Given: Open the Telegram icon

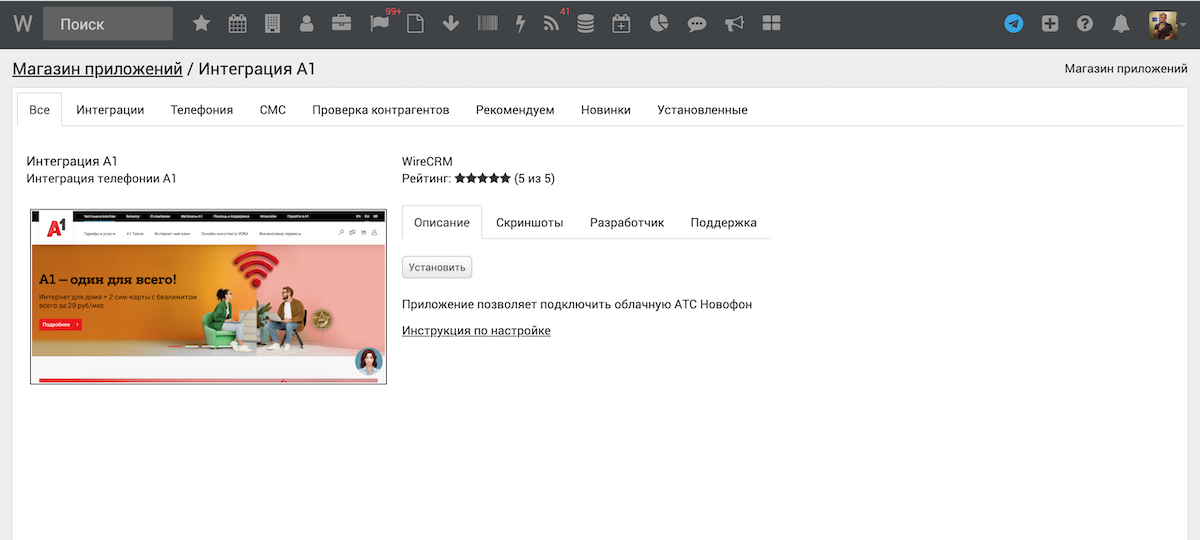Looking at the screenshot, I should [x=1014, y=24].
